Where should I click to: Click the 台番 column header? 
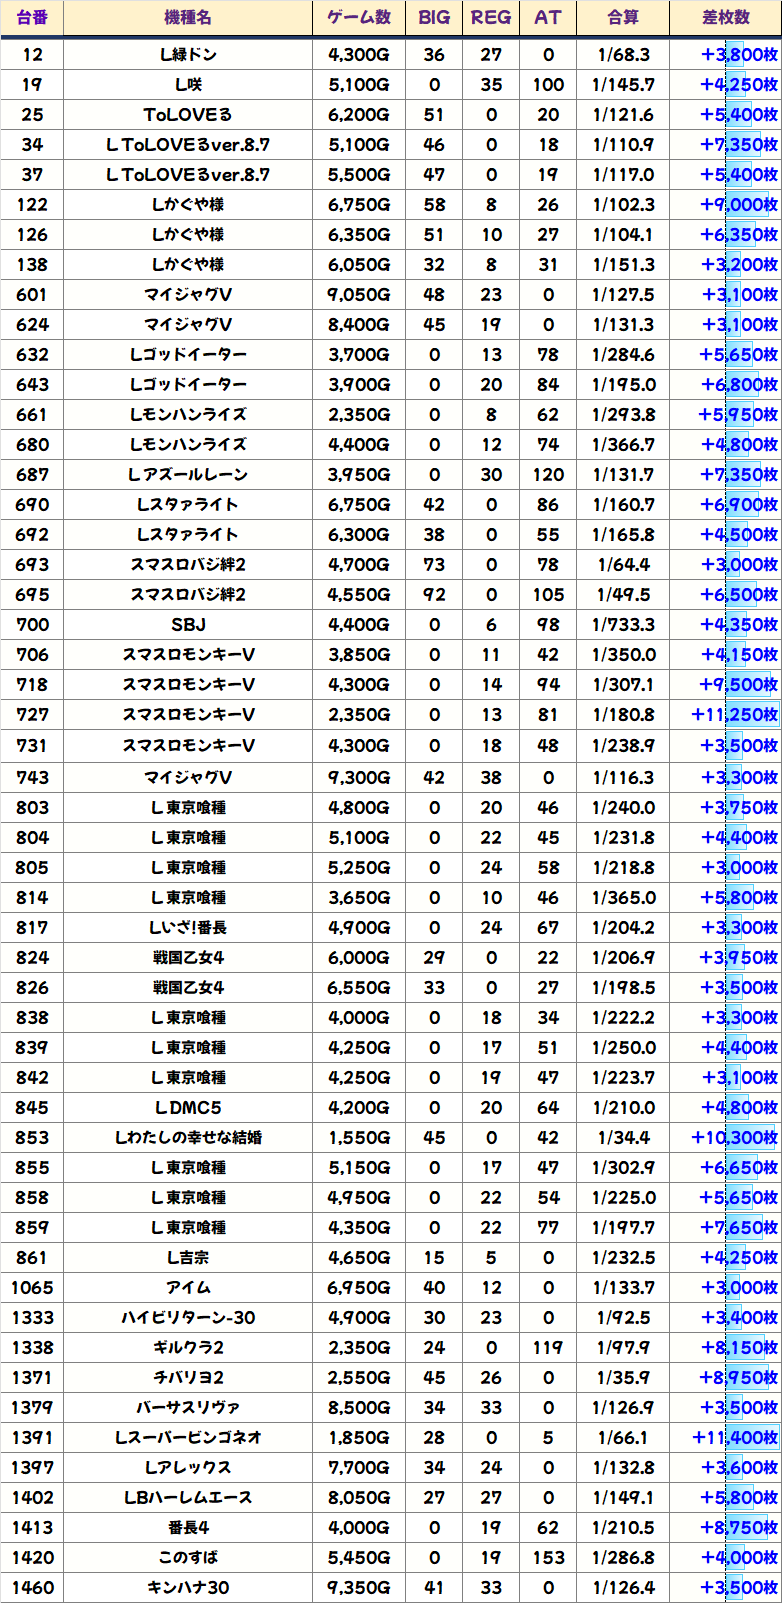[32, 18]
